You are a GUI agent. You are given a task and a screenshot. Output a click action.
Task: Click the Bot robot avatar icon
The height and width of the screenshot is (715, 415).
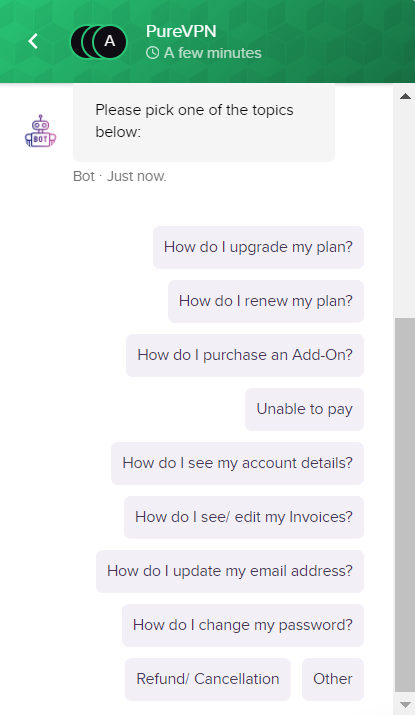point(41,131)
